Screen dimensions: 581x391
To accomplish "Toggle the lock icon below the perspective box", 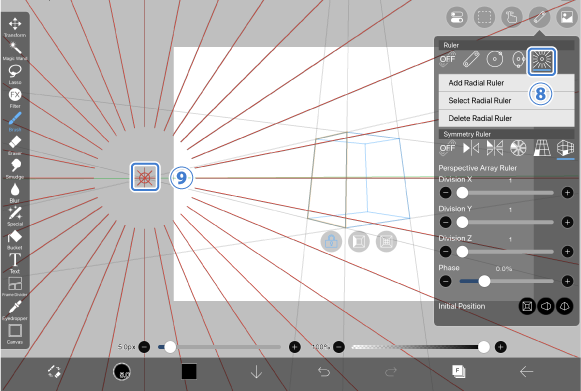I will click(x=331, y=242).
